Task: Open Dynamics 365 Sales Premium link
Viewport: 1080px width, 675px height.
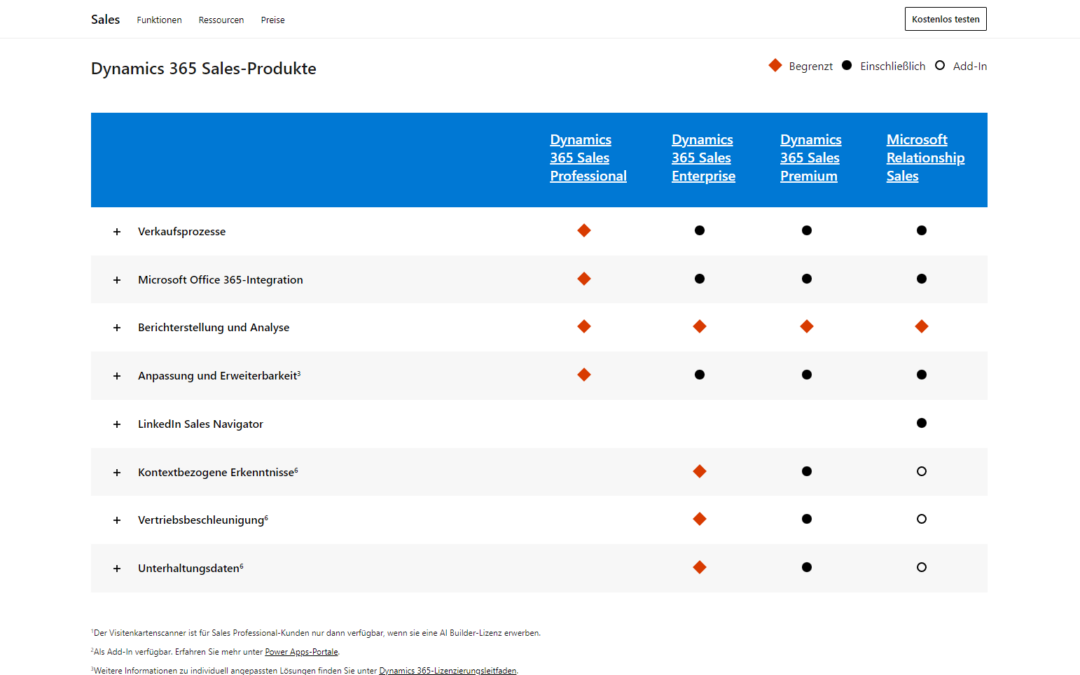Action: [x=811, y=158]
